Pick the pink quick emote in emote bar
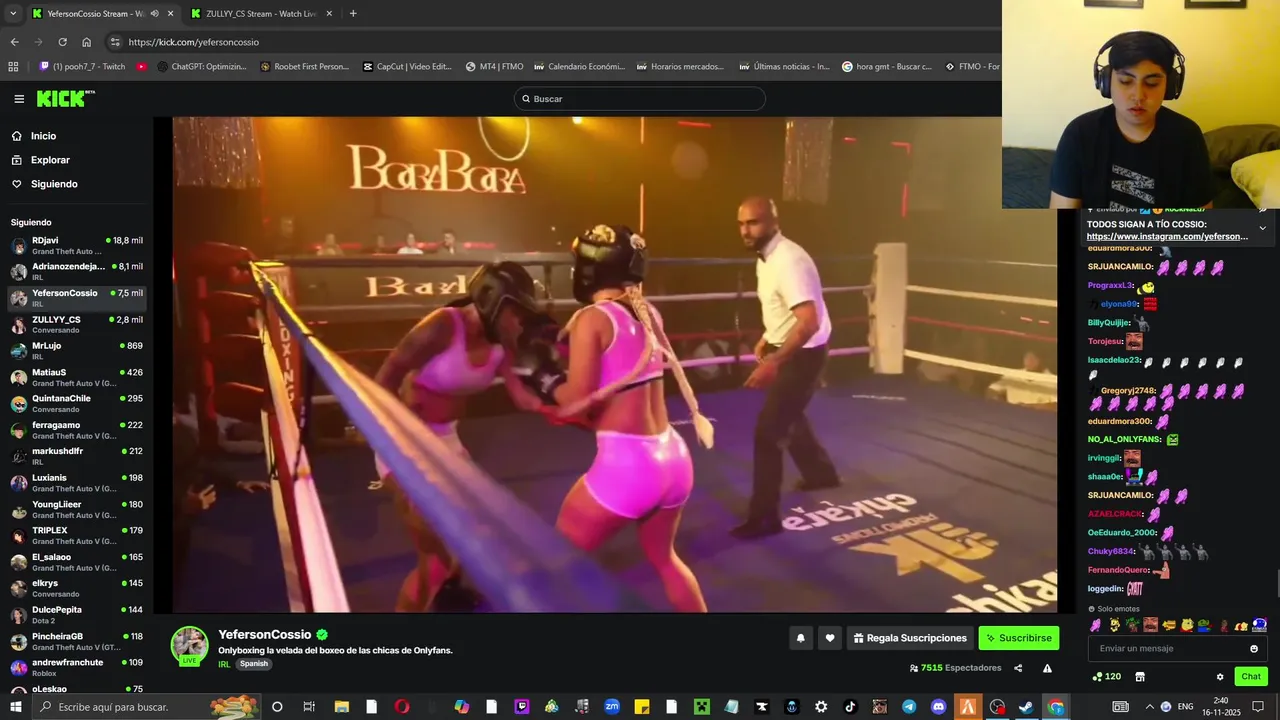This screenshot has width=1280, height=720. tap(1095, 625)
